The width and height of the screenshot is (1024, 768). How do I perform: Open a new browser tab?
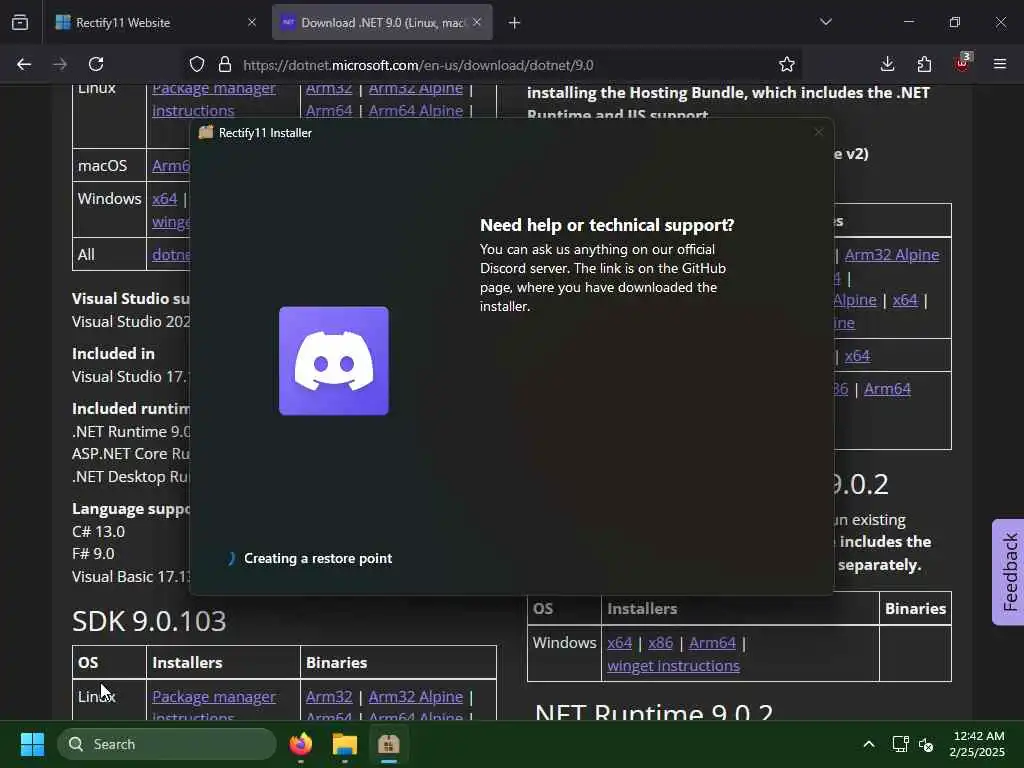coord(515,23)
